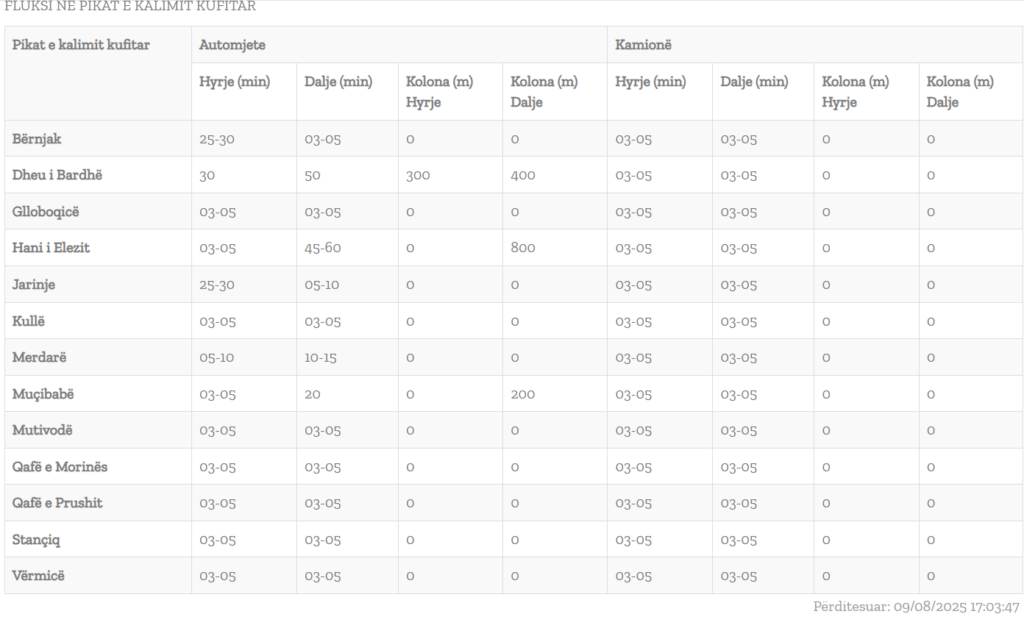Select the 300 queue cell for Dheu i Bardhë
The width and height of the screenshot is (1024, 625).
pyautogui.click(x=418, y=175)
